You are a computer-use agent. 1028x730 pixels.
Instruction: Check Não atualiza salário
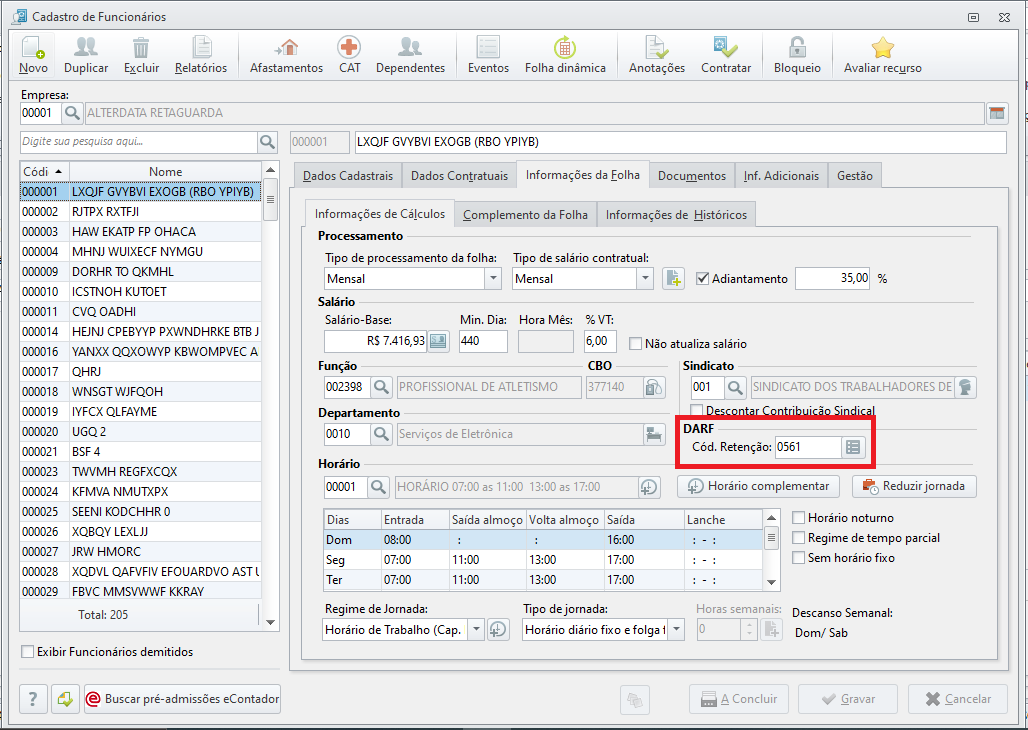(x=635, y=344)
